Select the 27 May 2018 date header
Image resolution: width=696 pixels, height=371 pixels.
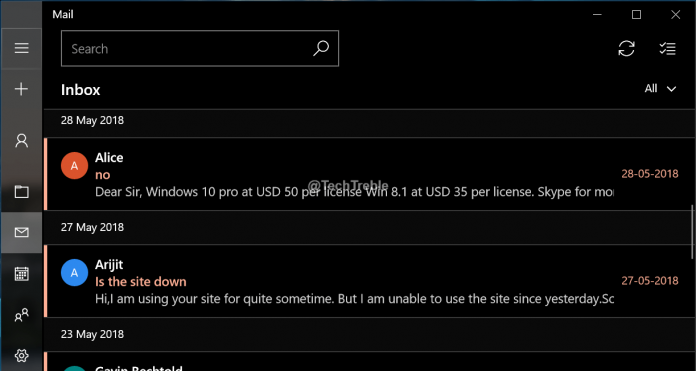click(x=369, y=227)
